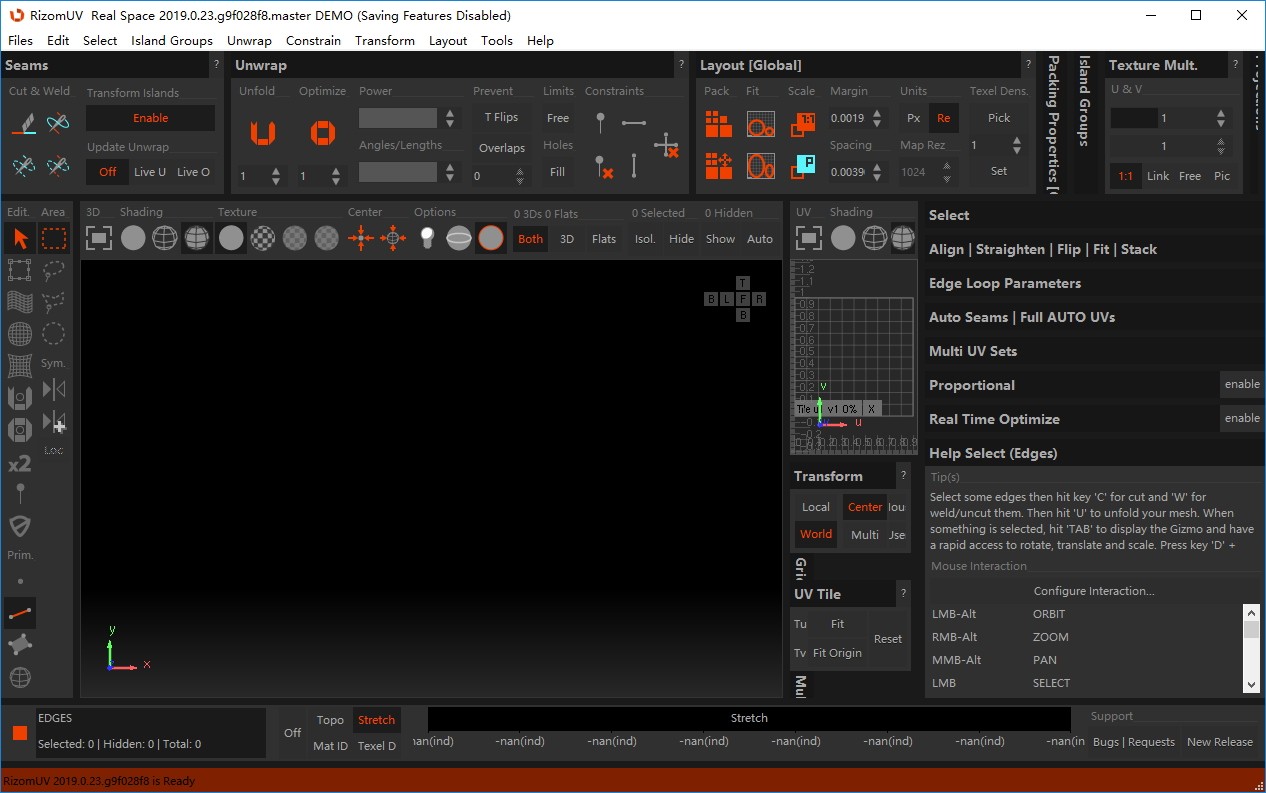Viewport: 1266px width, 793px height.
Task: Click the Cut seams icon
Action: click(24, 124)
